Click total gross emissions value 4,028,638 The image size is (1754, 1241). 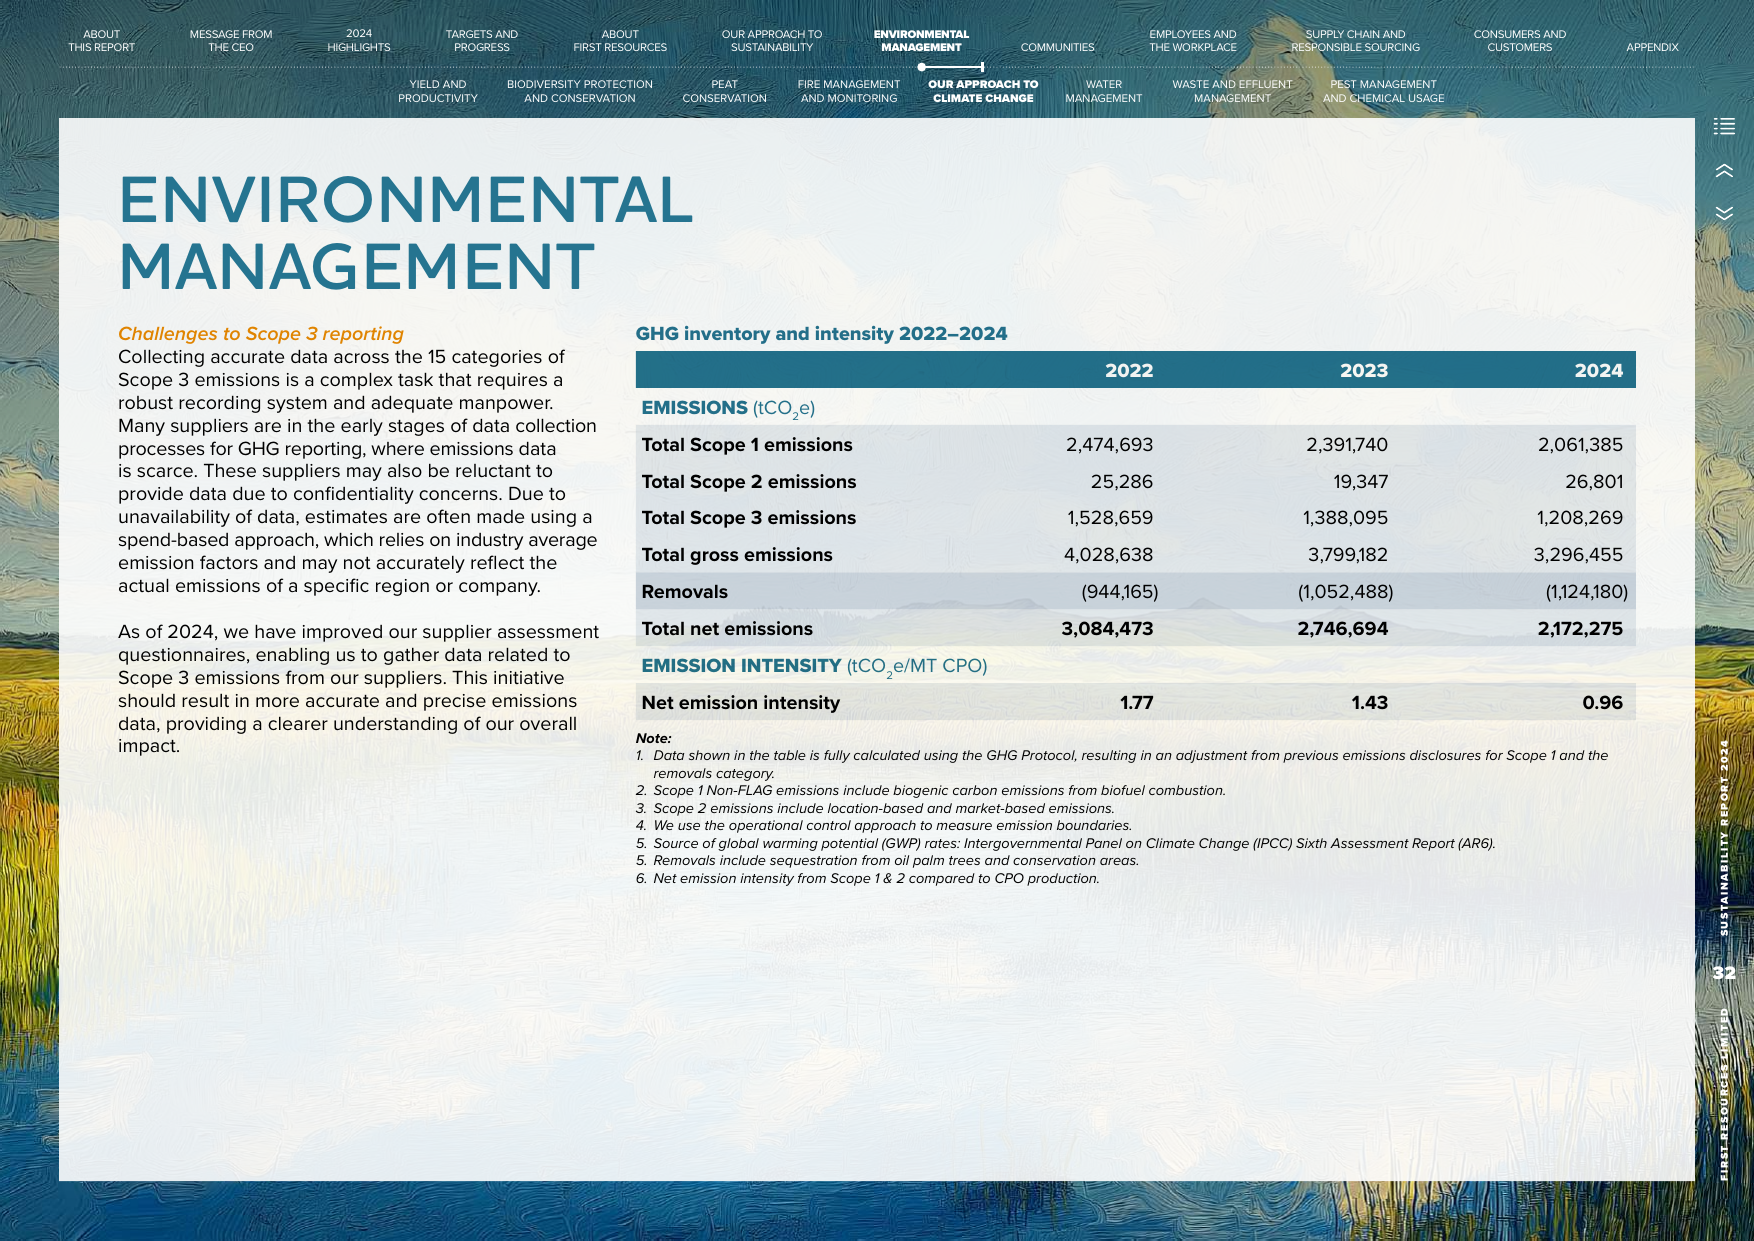[x=1108, y=555]
